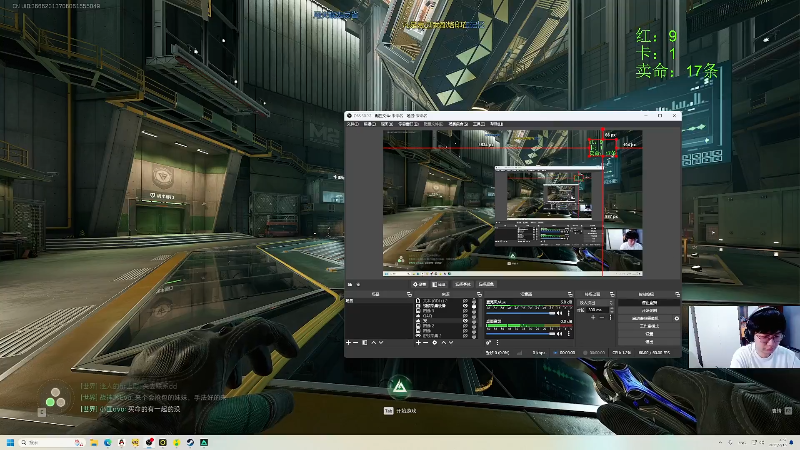Click the transition duration input field
The image size is (800, 450).
(x=598, y=309)
